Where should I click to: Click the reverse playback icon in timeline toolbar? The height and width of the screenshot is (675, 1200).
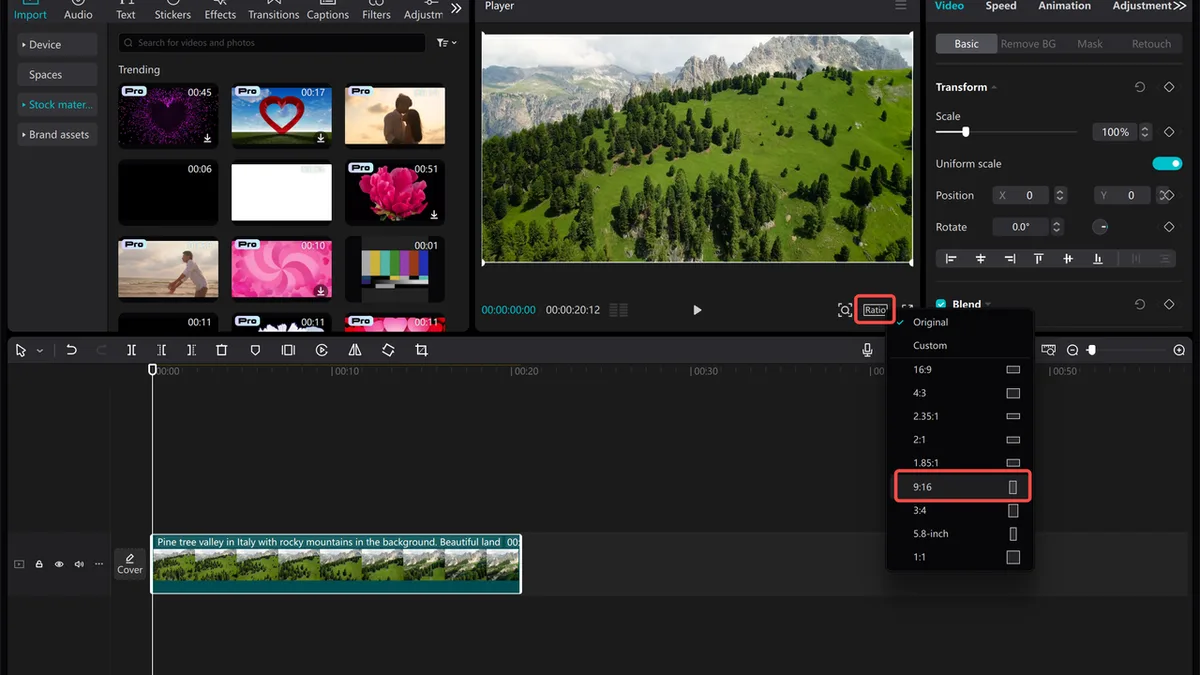pyautogui.click(x=322, y=350)
